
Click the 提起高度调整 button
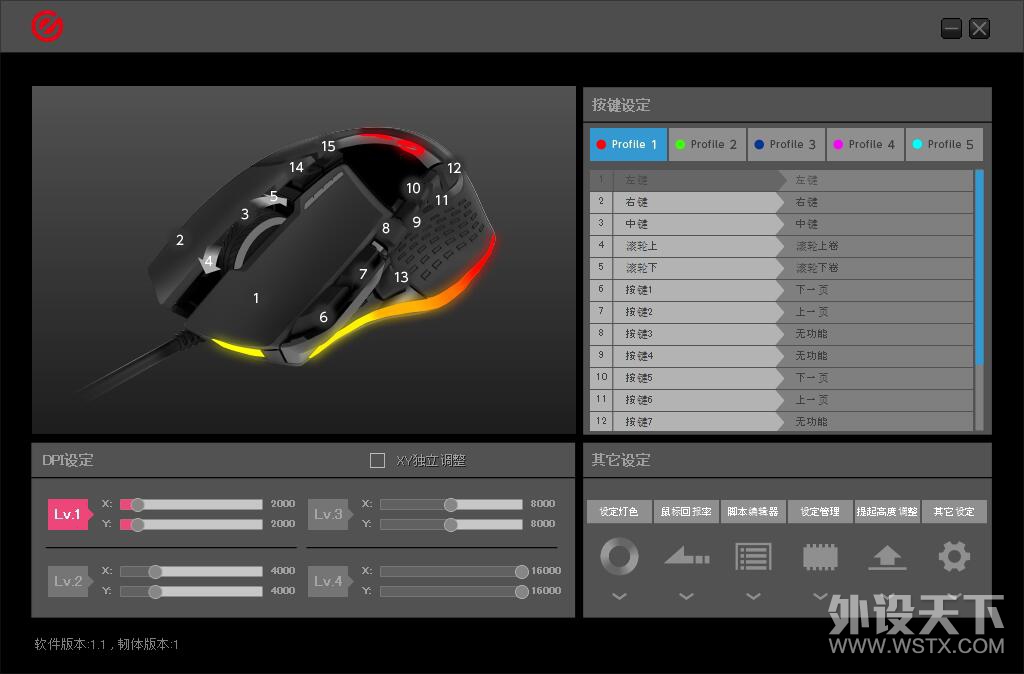point(887,511)
